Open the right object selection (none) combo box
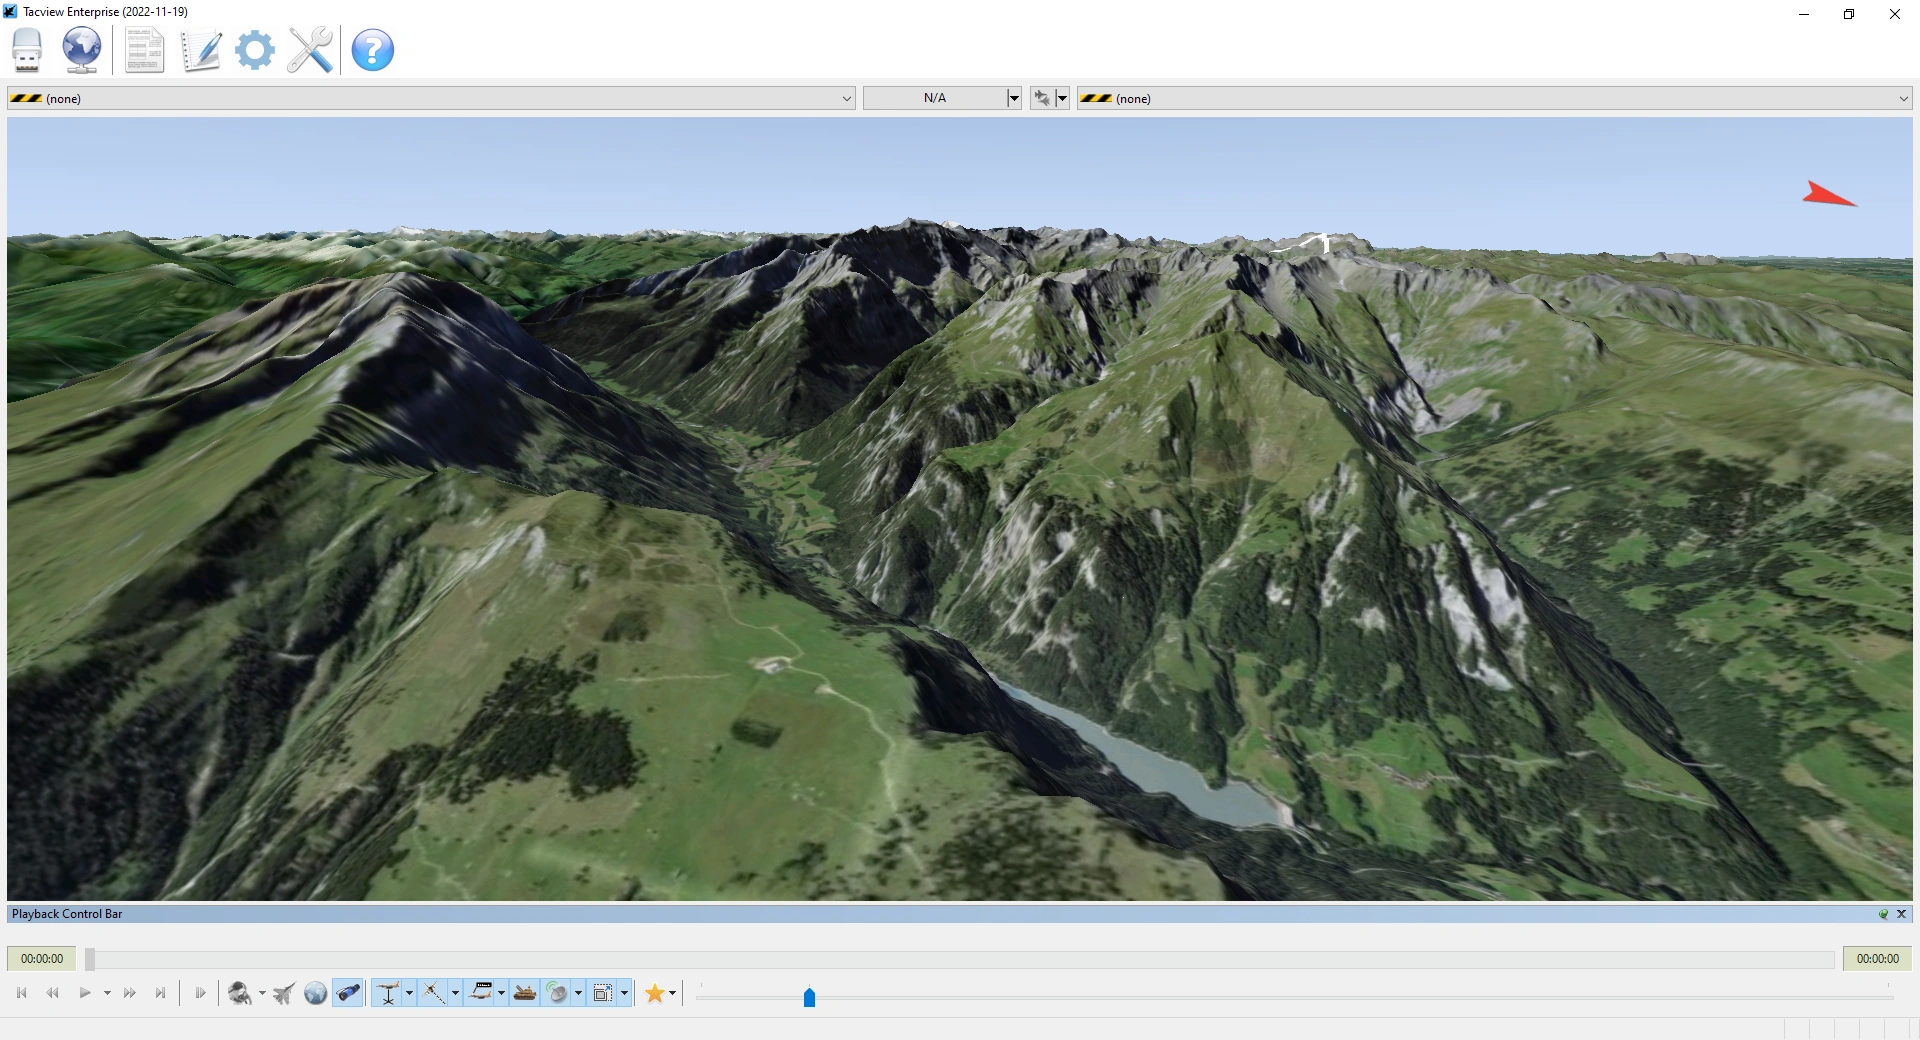The image size is (1920, 1040). tap(1495, 98)
